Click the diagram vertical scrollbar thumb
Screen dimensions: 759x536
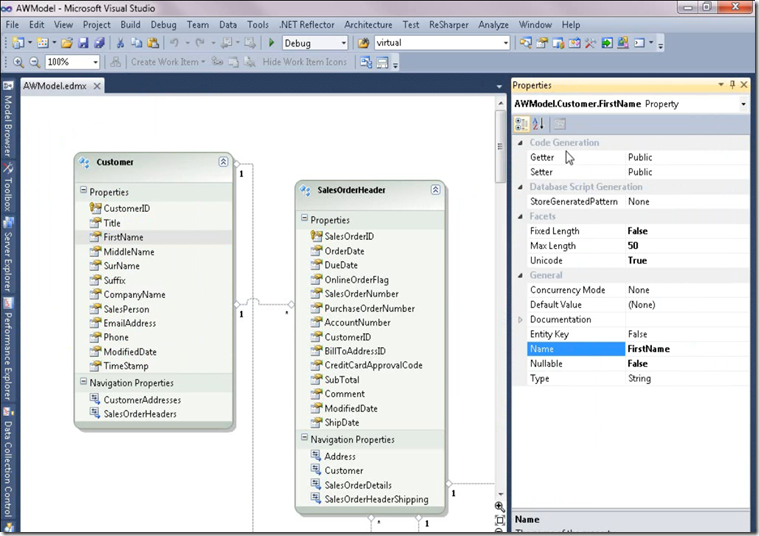tap(500, 147)
